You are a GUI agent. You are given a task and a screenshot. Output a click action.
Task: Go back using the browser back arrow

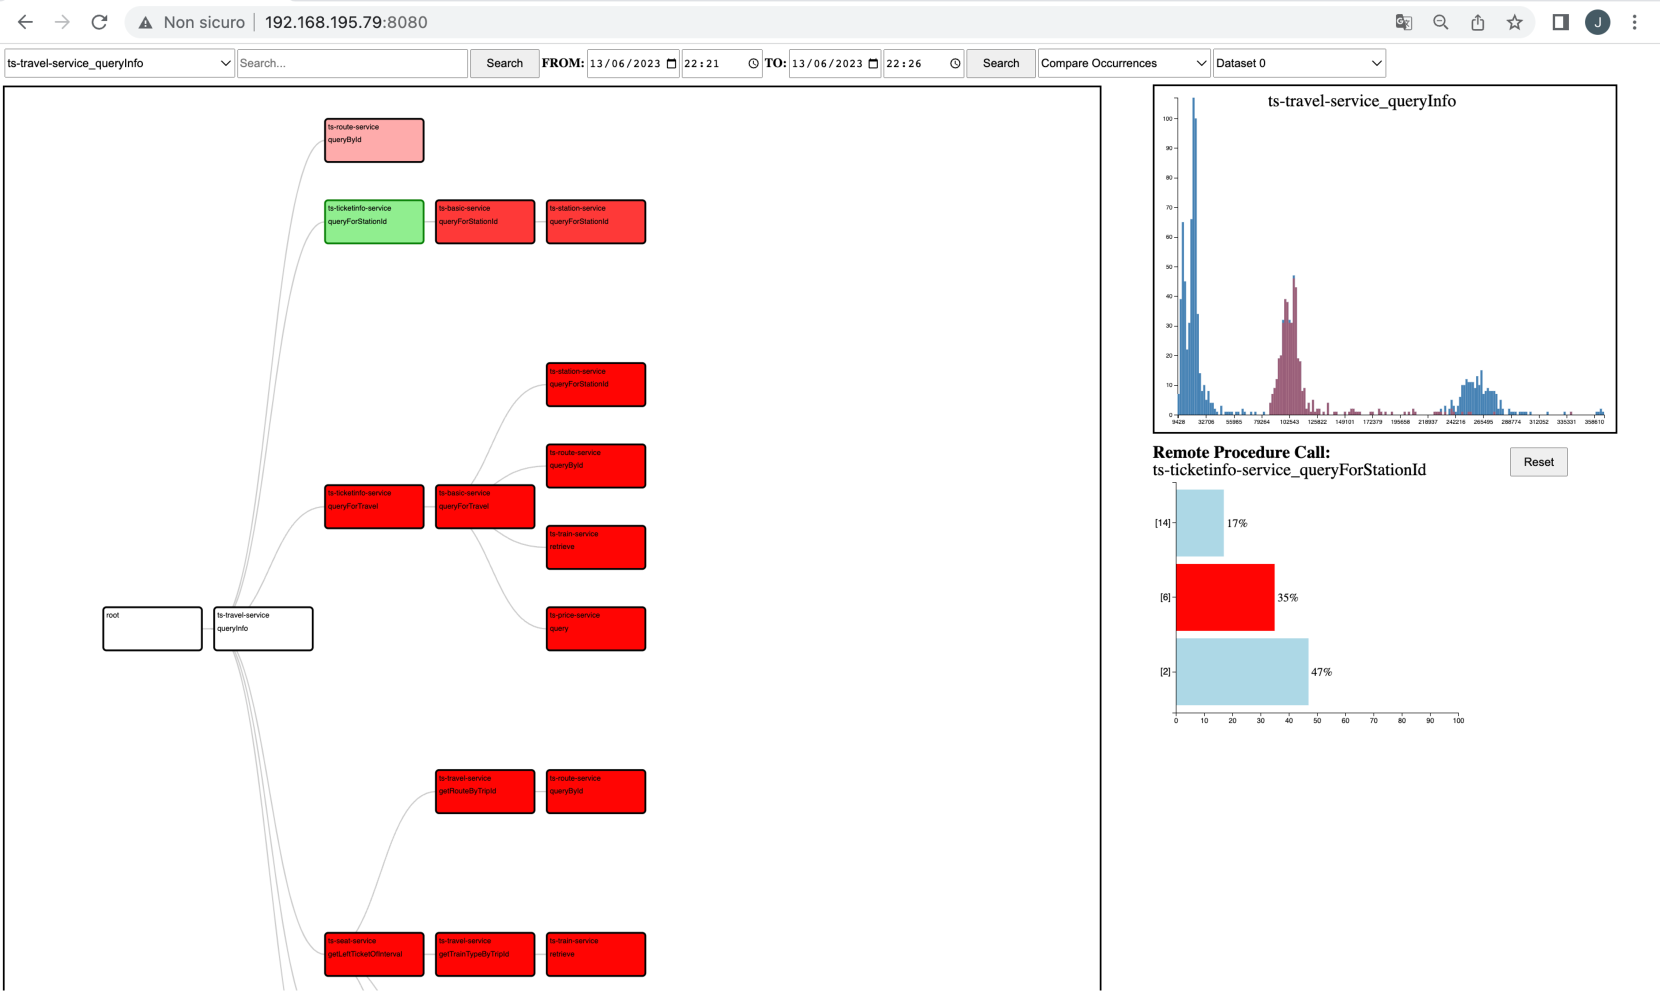pos(25,22)
